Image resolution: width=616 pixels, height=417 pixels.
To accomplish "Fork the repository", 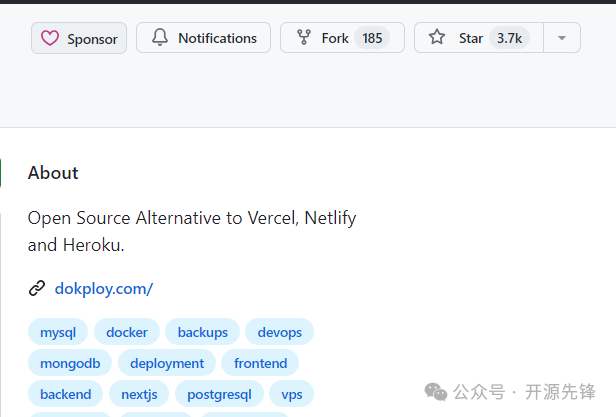I will tap(342, 38).
